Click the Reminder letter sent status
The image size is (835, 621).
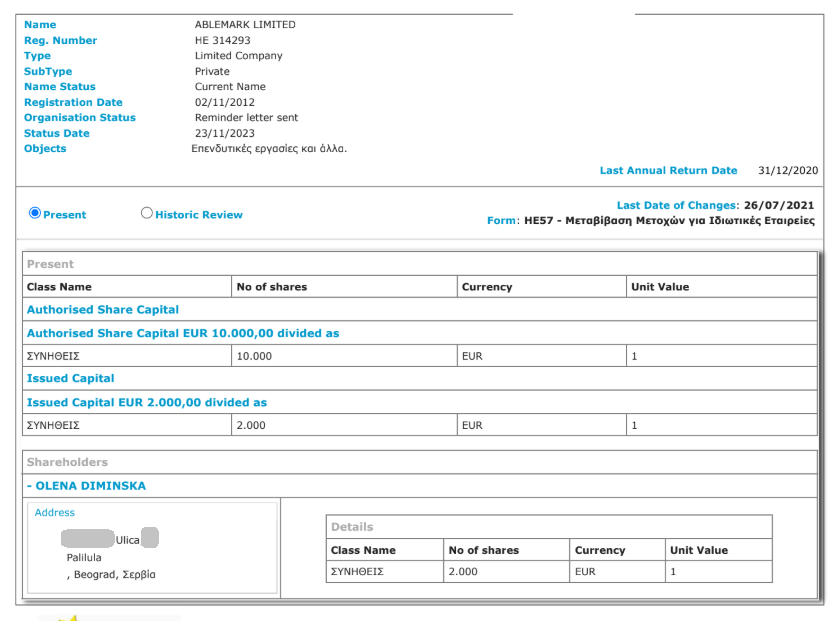pos(246,118)
